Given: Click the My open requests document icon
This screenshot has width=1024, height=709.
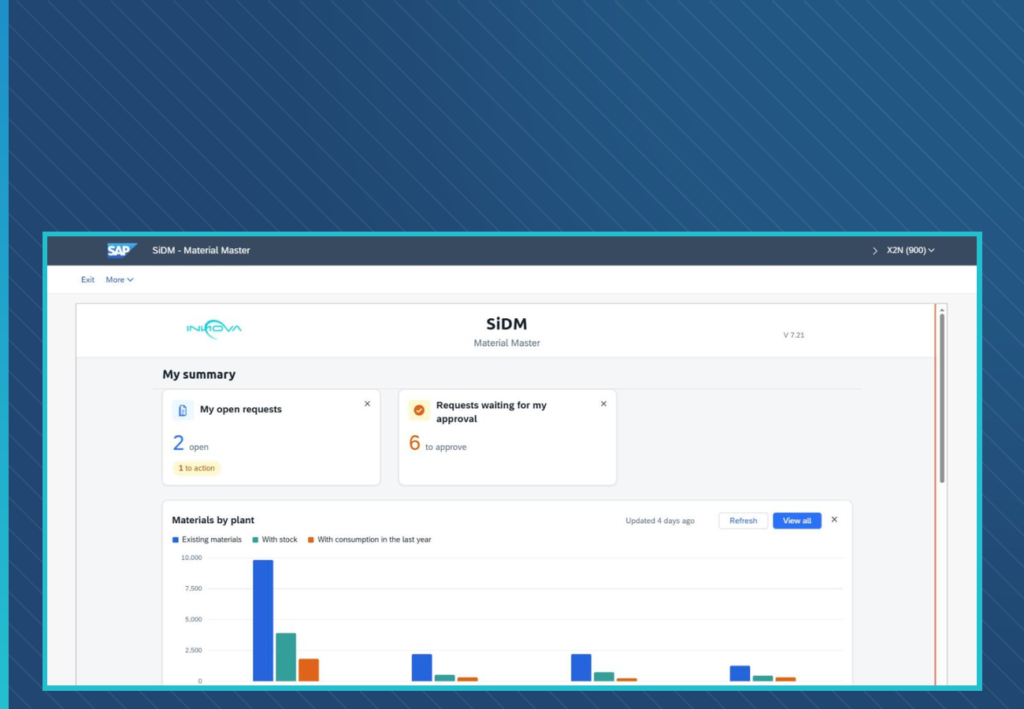Looking at the screenshot, I should pyautogui.click(x=183, y=410).
